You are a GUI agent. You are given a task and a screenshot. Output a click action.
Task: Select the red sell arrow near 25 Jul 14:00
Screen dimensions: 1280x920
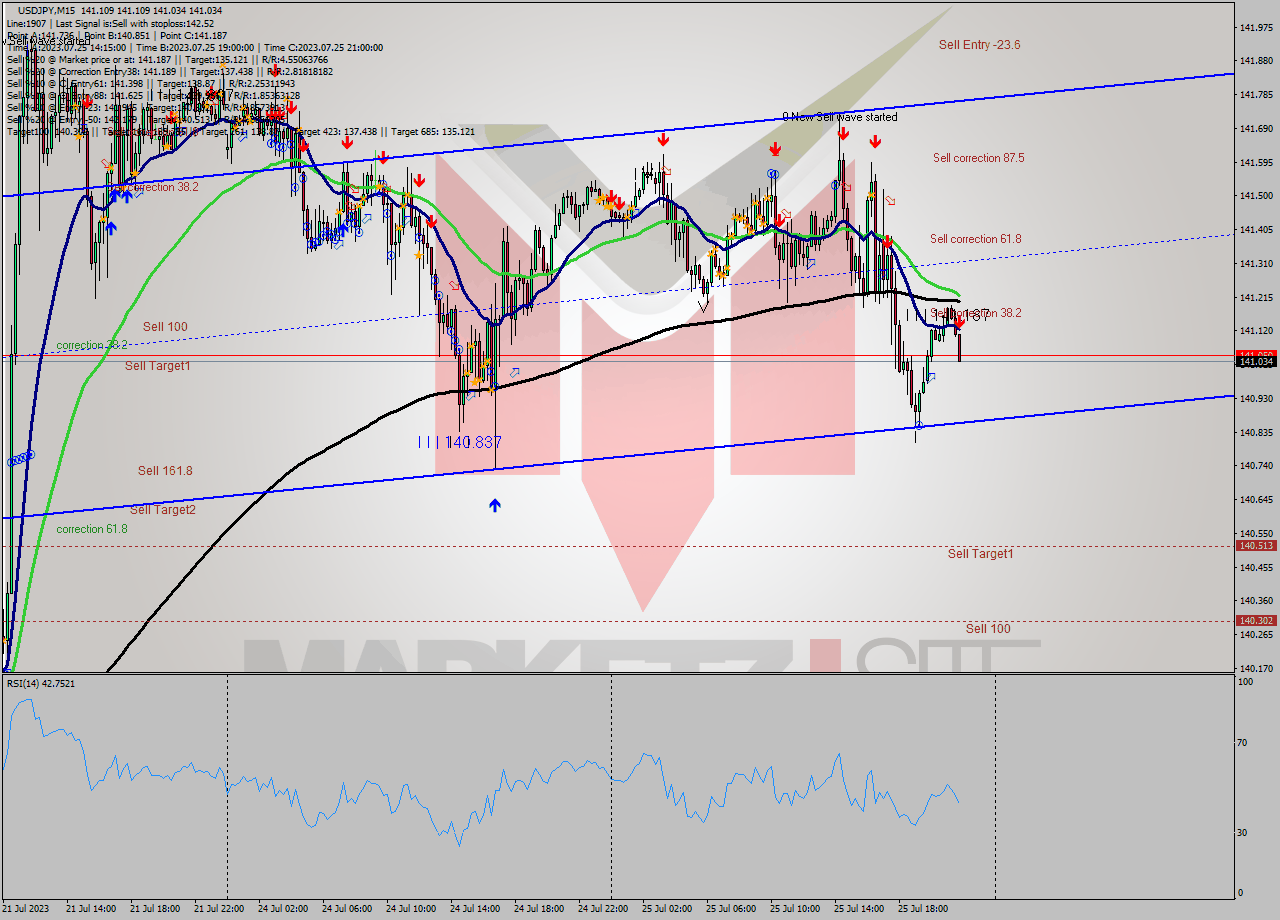875,141
